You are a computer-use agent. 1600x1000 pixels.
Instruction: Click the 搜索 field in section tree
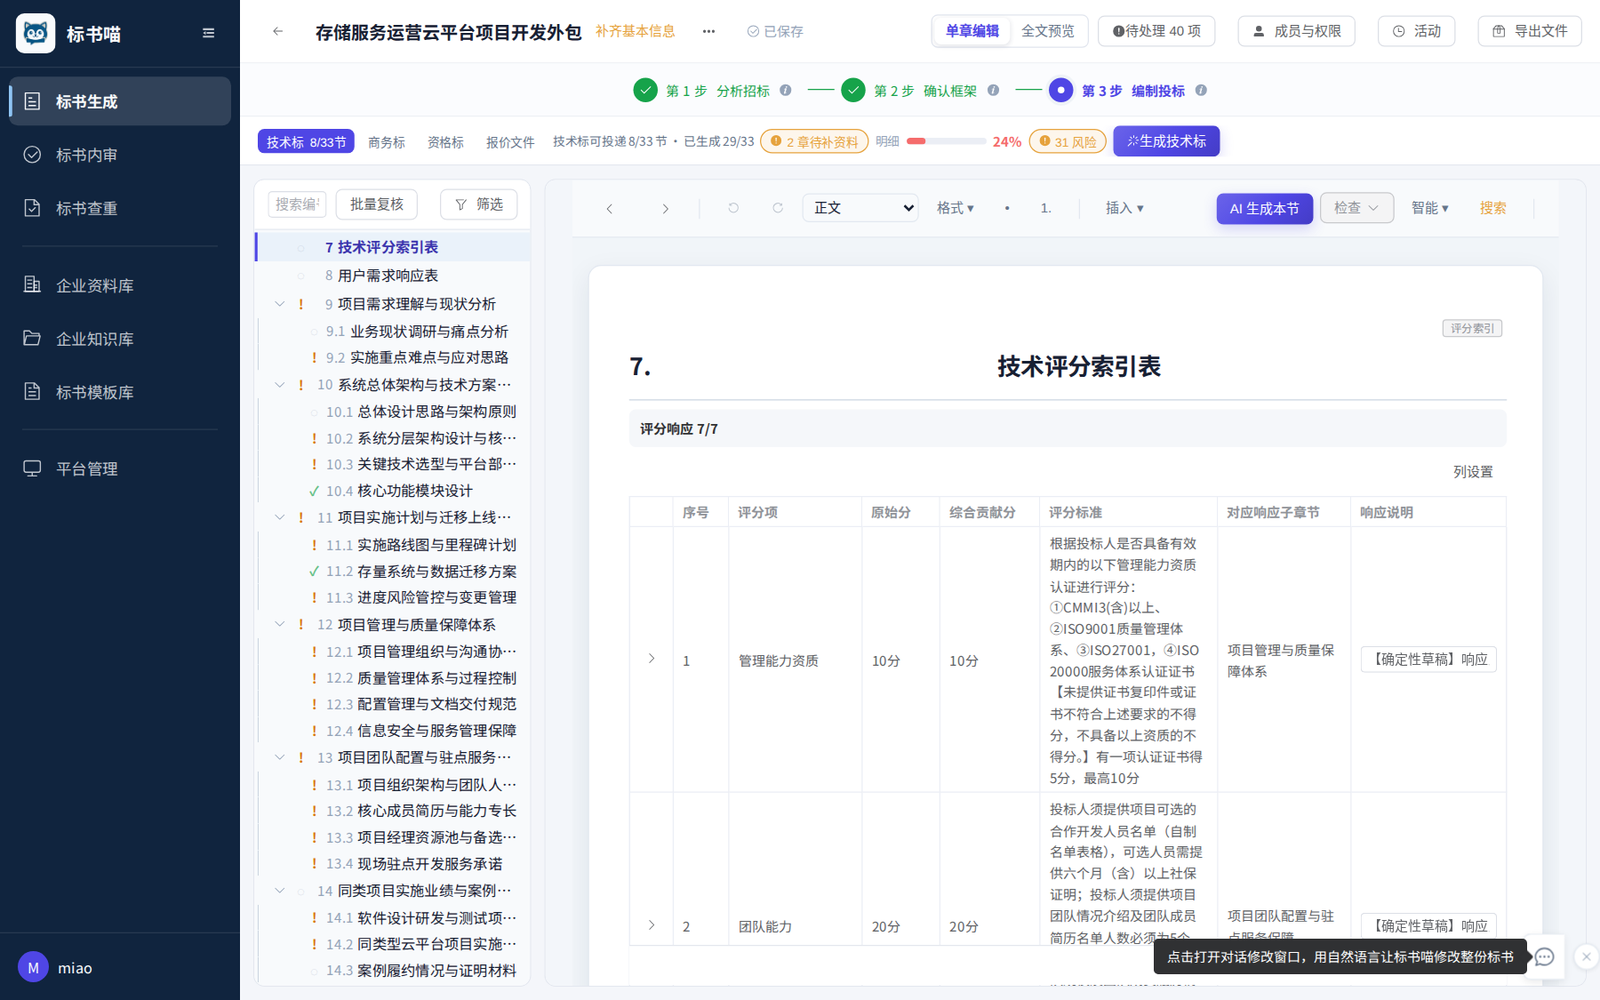pos(297,204)
